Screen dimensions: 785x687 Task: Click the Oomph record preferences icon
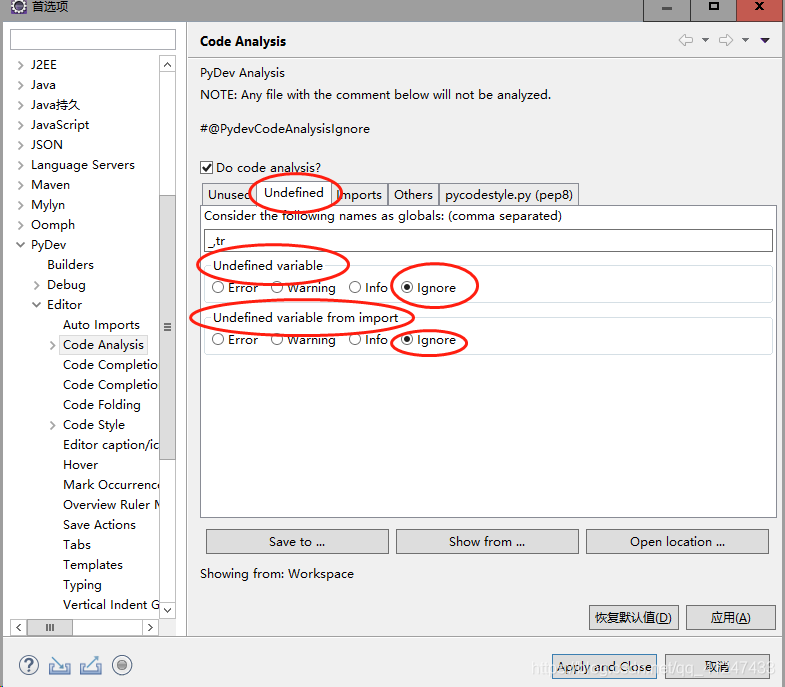click(x=122, y=665)
